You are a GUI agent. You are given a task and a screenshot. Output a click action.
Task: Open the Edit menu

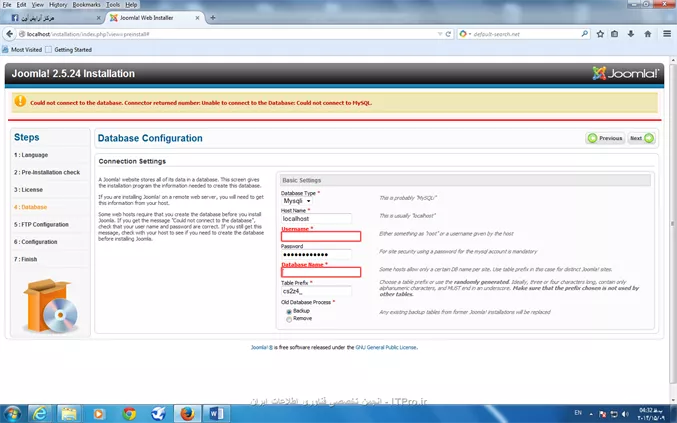(21, 5)
